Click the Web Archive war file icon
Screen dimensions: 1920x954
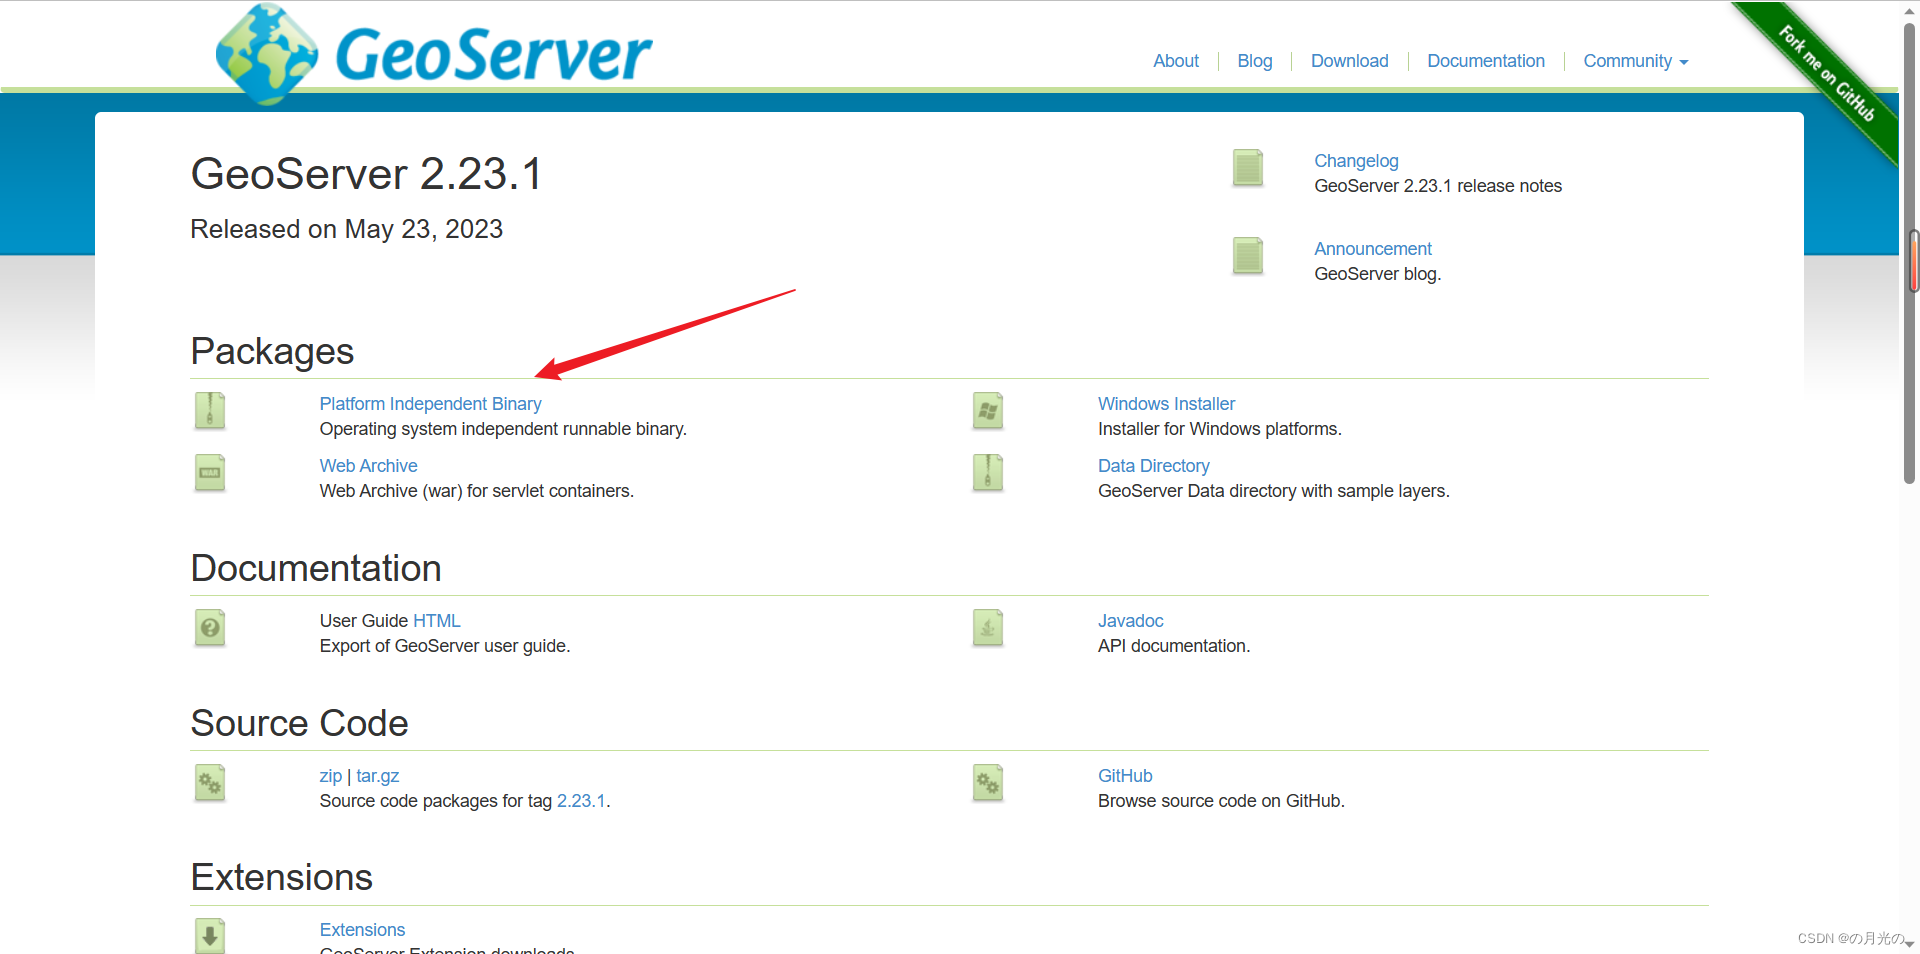click(x=210, y=473)
